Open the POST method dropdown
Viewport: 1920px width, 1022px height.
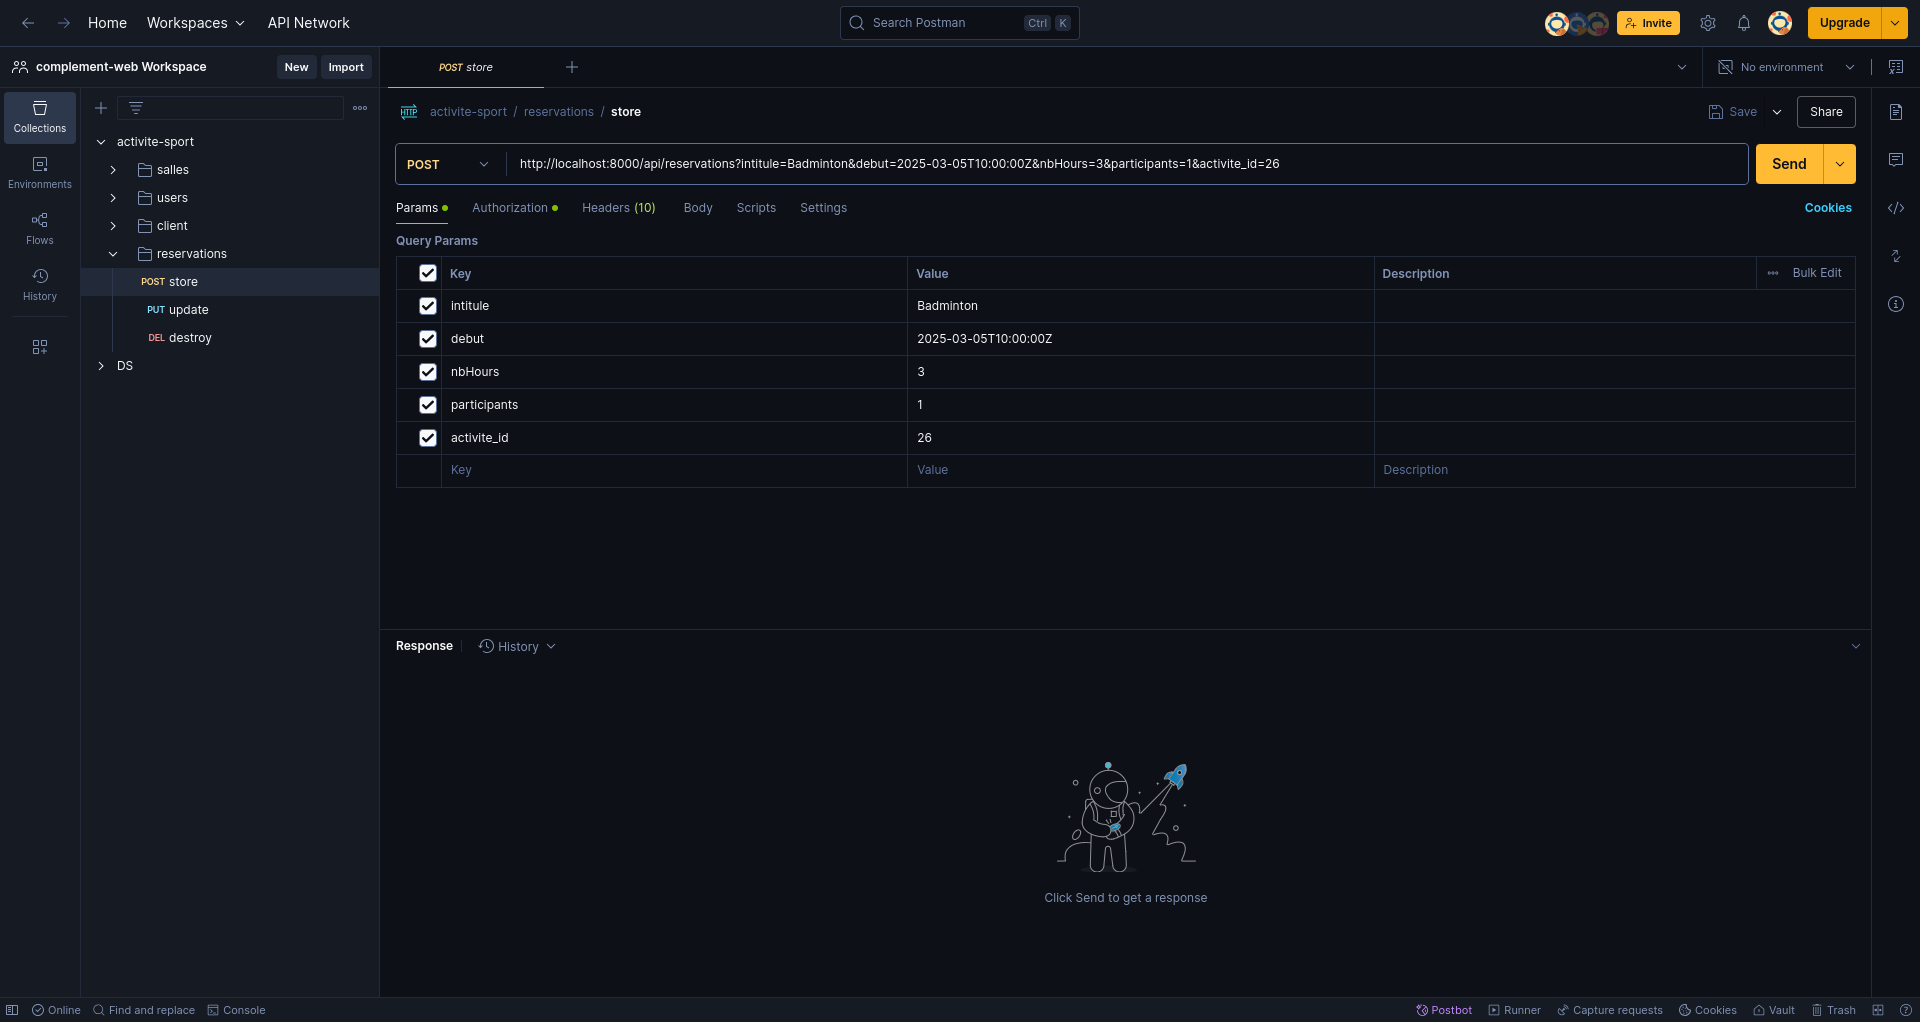click(449, 164)
